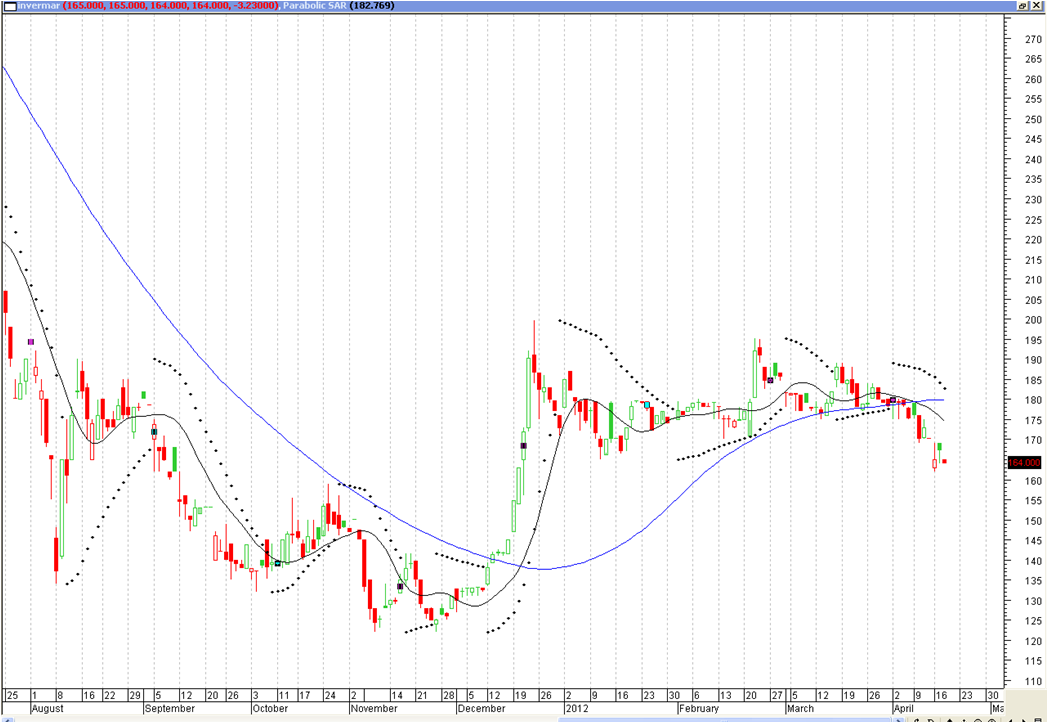Click the 2012 year label on date axis
The image size is (1048, 723).
(x=576, y=708)
